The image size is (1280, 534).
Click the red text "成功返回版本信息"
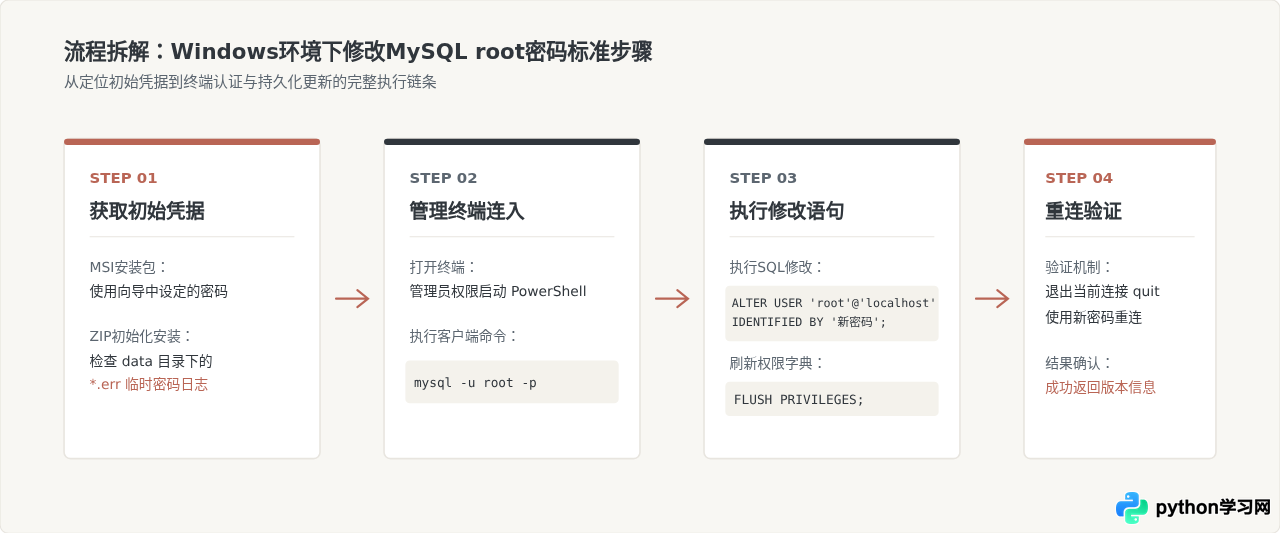pos(1101,387)
